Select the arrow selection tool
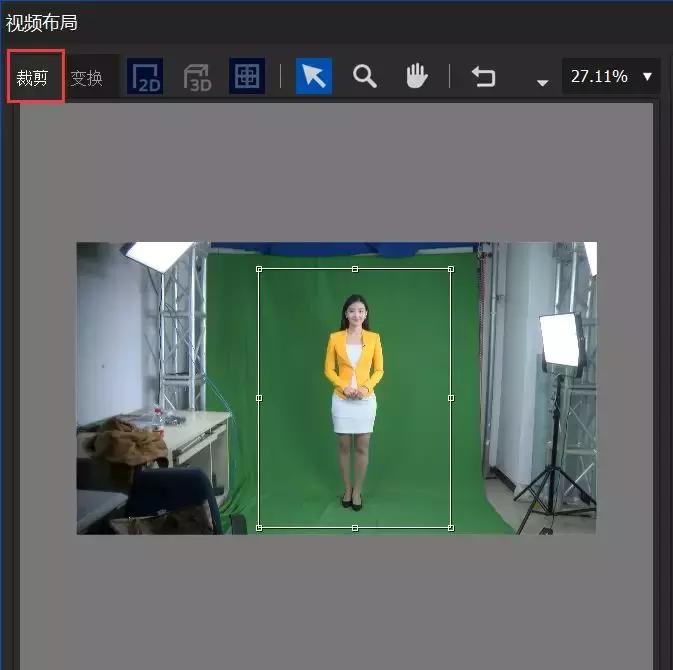The height and width of the screenshot is (670, 673). coord(314,76)
